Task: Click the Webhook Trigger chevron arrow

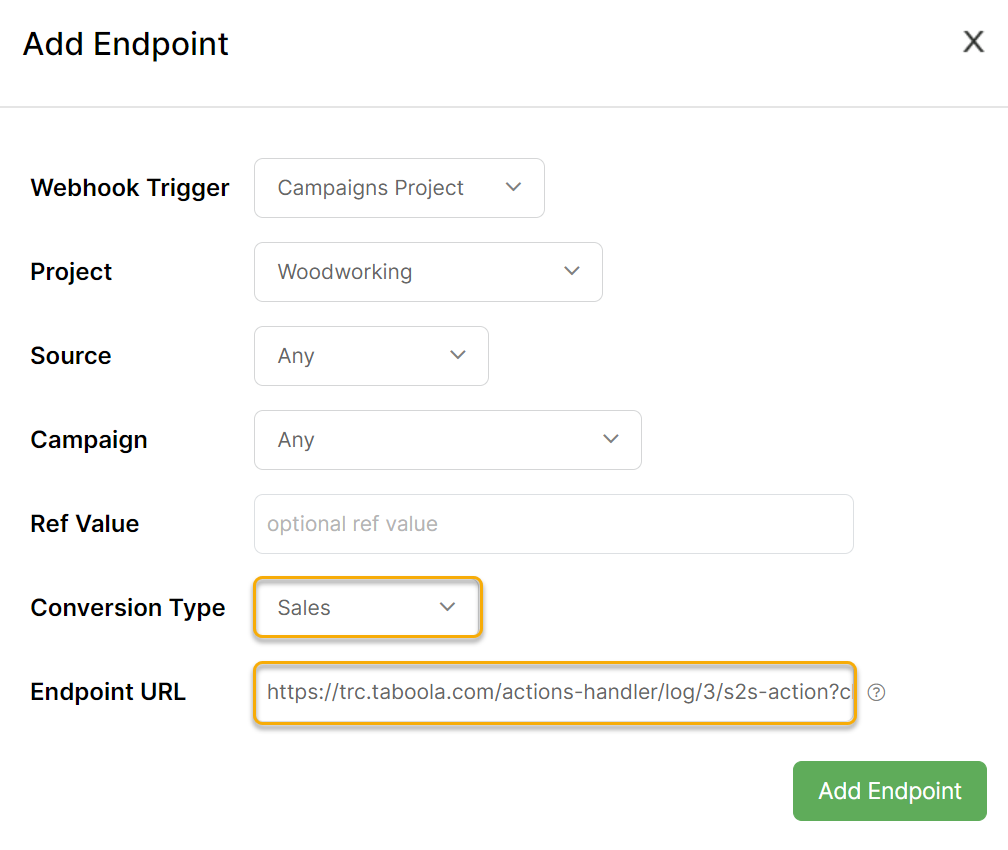Action: 514,187
